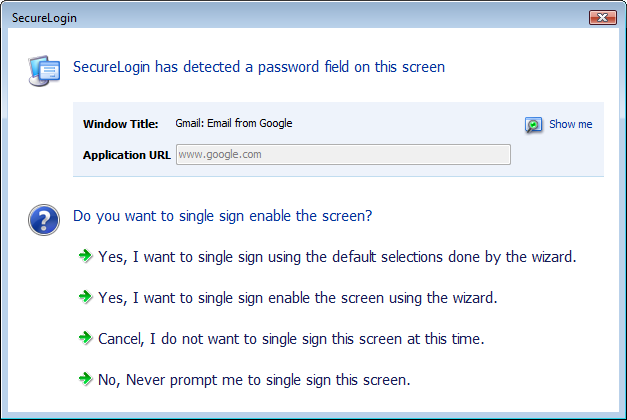This screenshot has height=420, width=627.
Task: Click green arrow beside 'Never prompt me' option
Action: (85, 379)
